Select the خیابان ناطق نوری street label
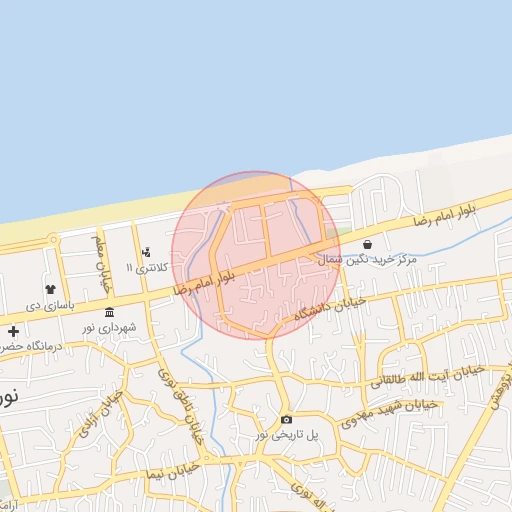The width and height of the screenshot is (512, 512). click(x=180, y=406)
